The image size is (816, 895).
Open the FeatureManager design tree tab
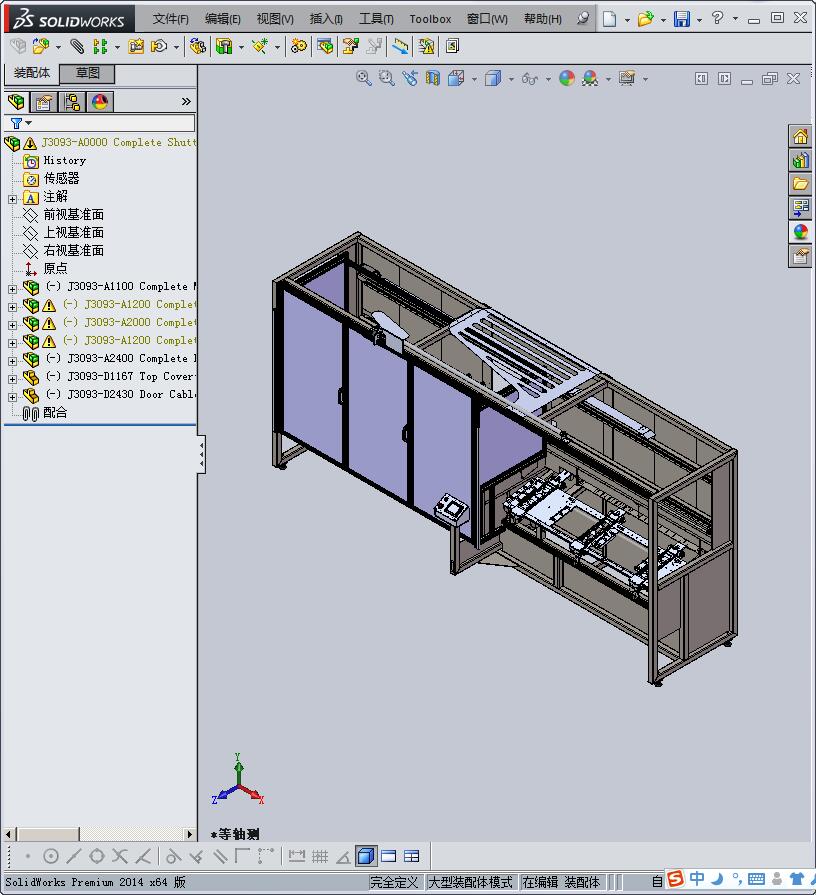click(16, 102)
